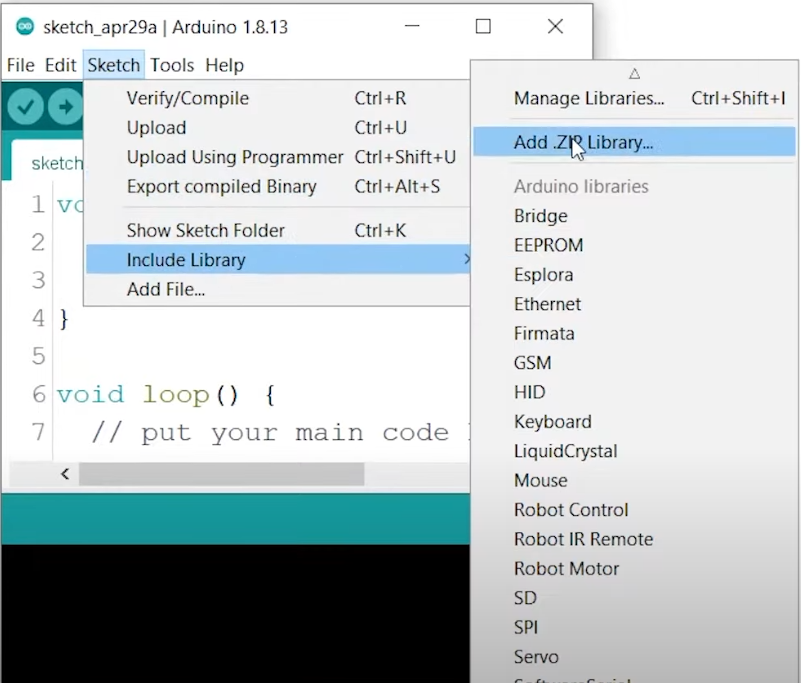Include the HID library
The width and height of the screenshot is (801, 683).
pos(634,392)
